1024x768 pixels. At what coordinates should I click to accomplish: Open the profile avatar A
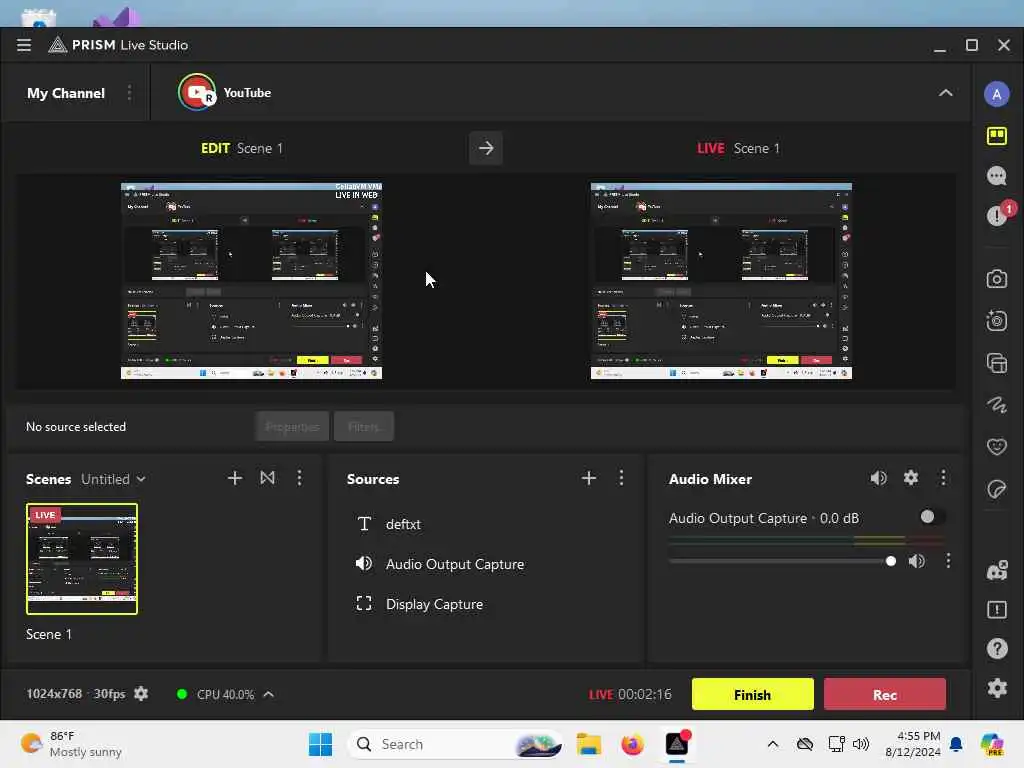(997, 94)
